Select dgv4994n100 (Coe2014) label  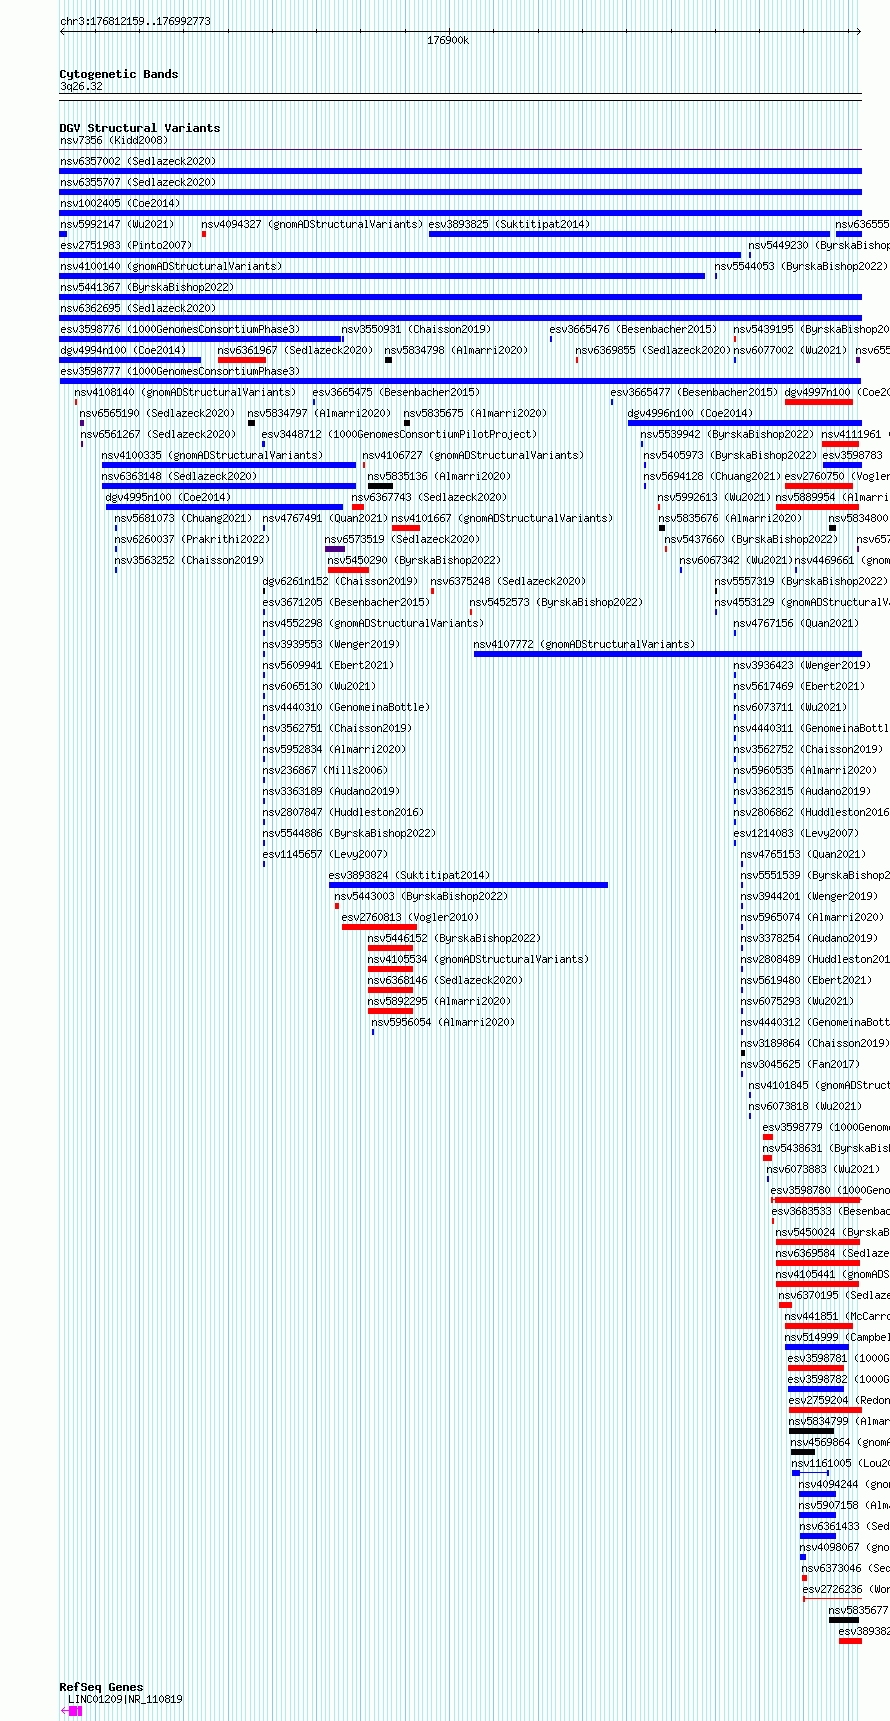click(123, 351)
